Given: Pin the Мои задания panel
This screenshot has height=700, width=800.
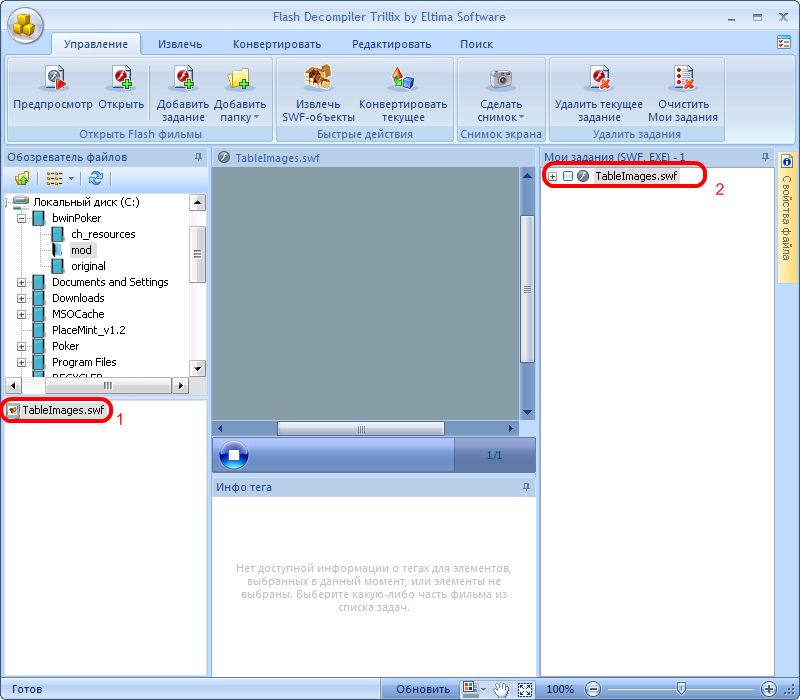Looking at the screenshot, I should [765, 157].
